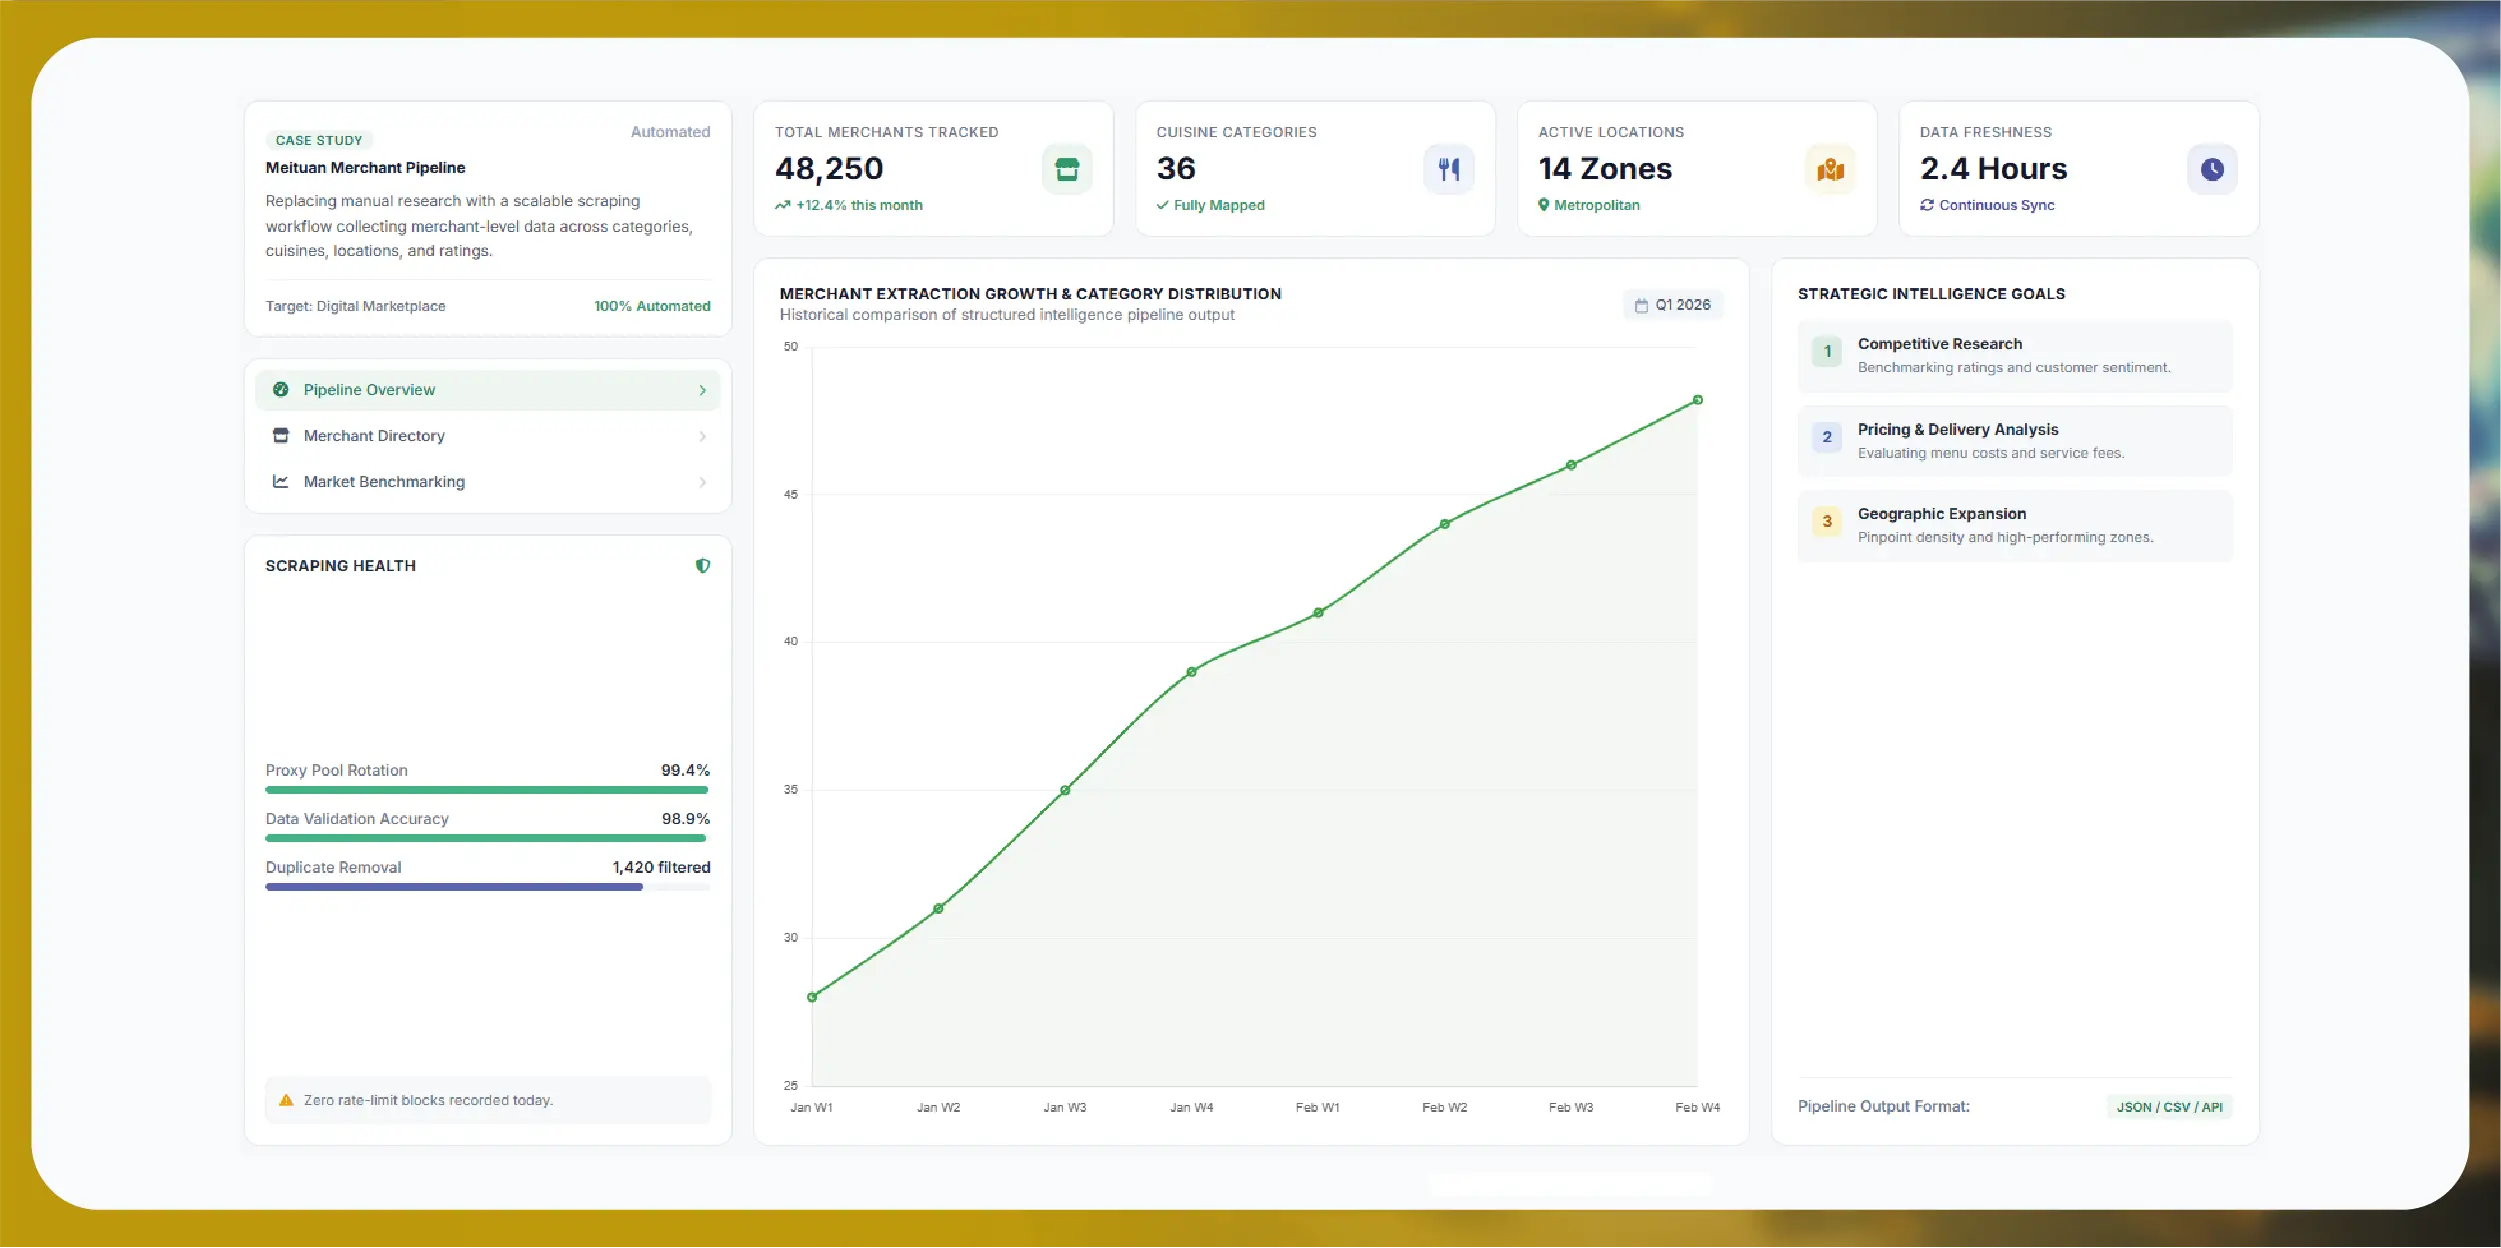The height and width of the screenshot is (1248, 2501).
Task: Click the trending-up arrow beside +12.4% this month
Action: [x=783, y=206]
